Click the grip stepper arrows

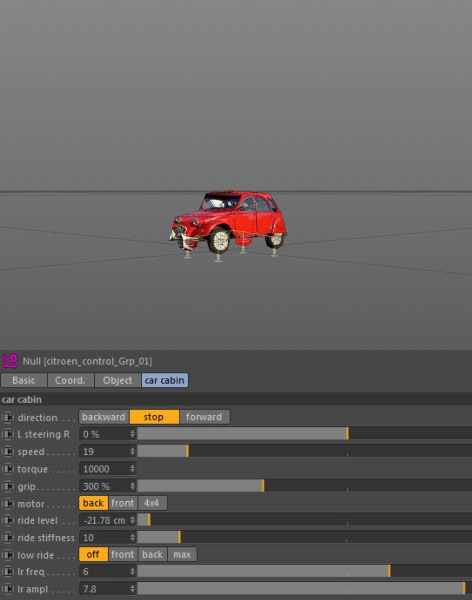[x=132, y=486]
